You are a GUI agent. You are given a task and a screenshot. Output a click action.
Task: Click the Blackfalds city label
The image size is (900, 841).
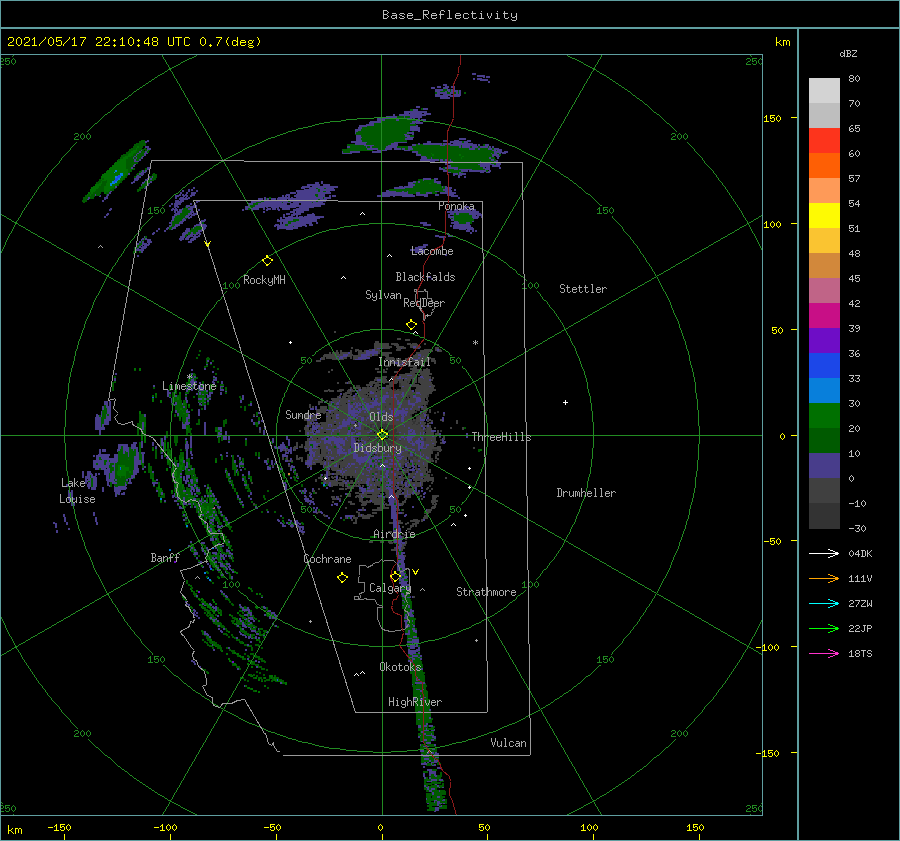point(425,277)
